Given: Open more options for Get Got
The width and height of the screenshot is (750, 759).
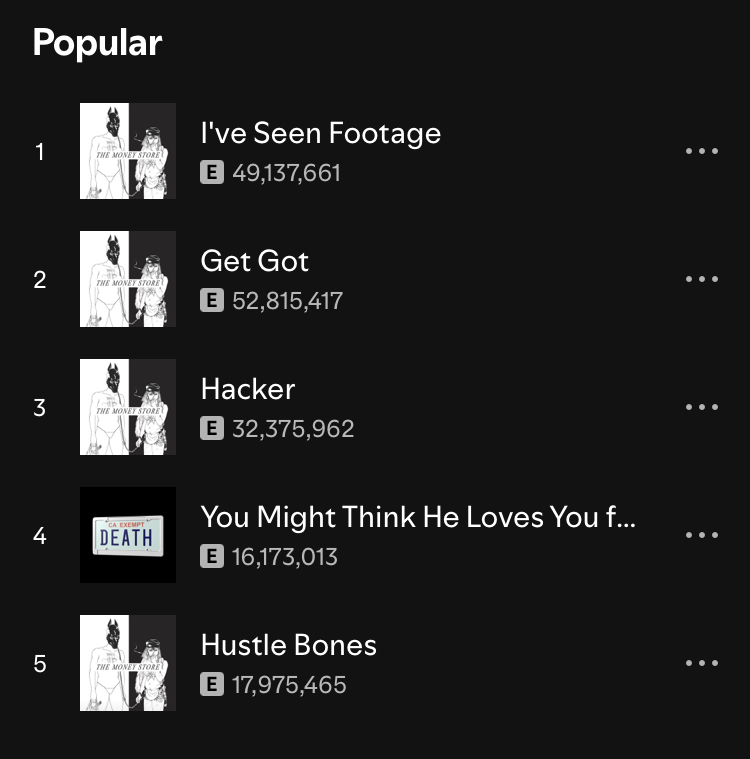Looking at the screenshot, I should 702,279.
